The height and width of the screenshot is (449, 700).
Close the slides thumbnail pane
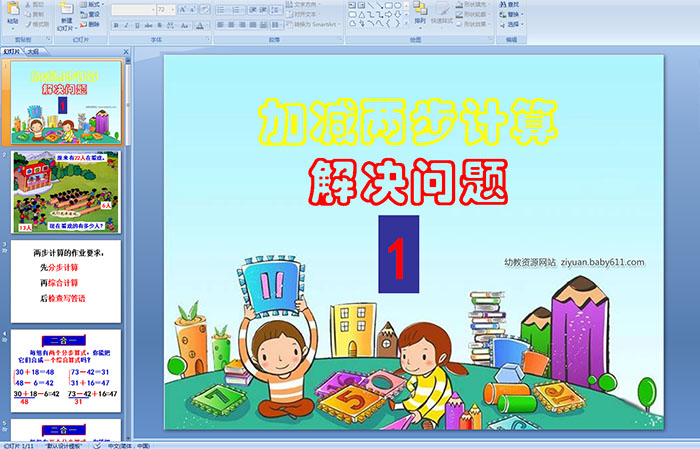coord(126,52)
